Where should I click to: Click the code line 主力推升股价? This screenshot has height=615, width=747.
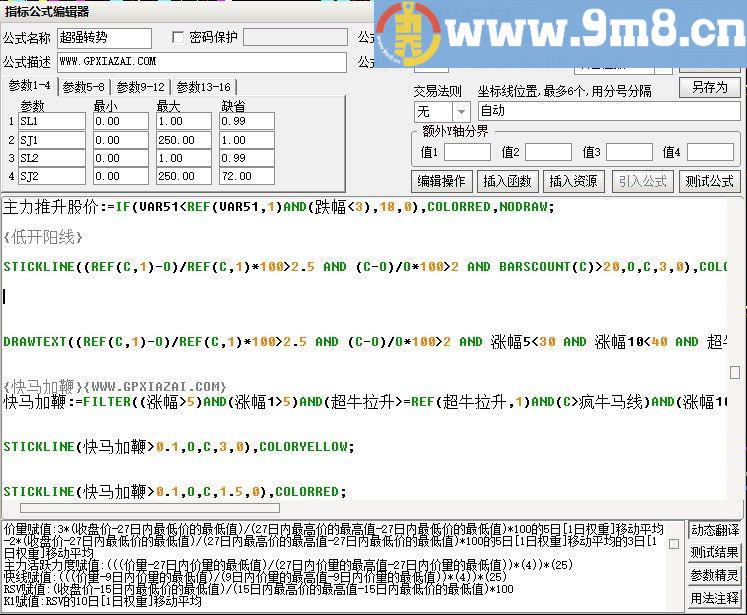tap(279, 207)
